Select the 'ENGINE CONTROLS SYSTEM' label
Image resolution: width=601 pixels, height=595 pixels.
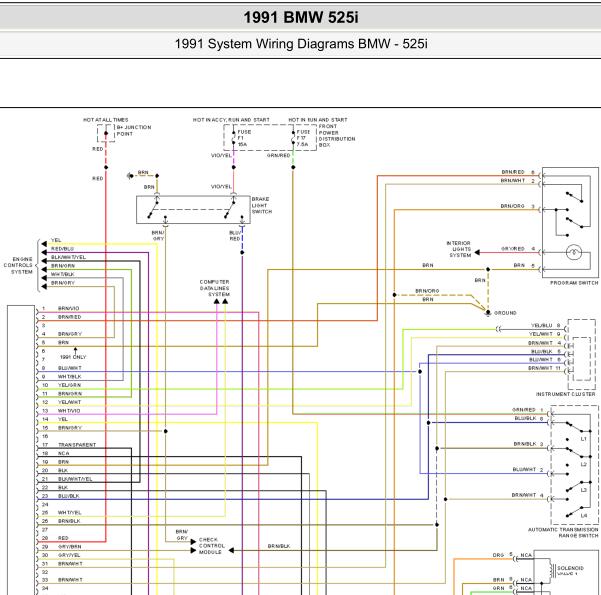(x=18, y=265)
